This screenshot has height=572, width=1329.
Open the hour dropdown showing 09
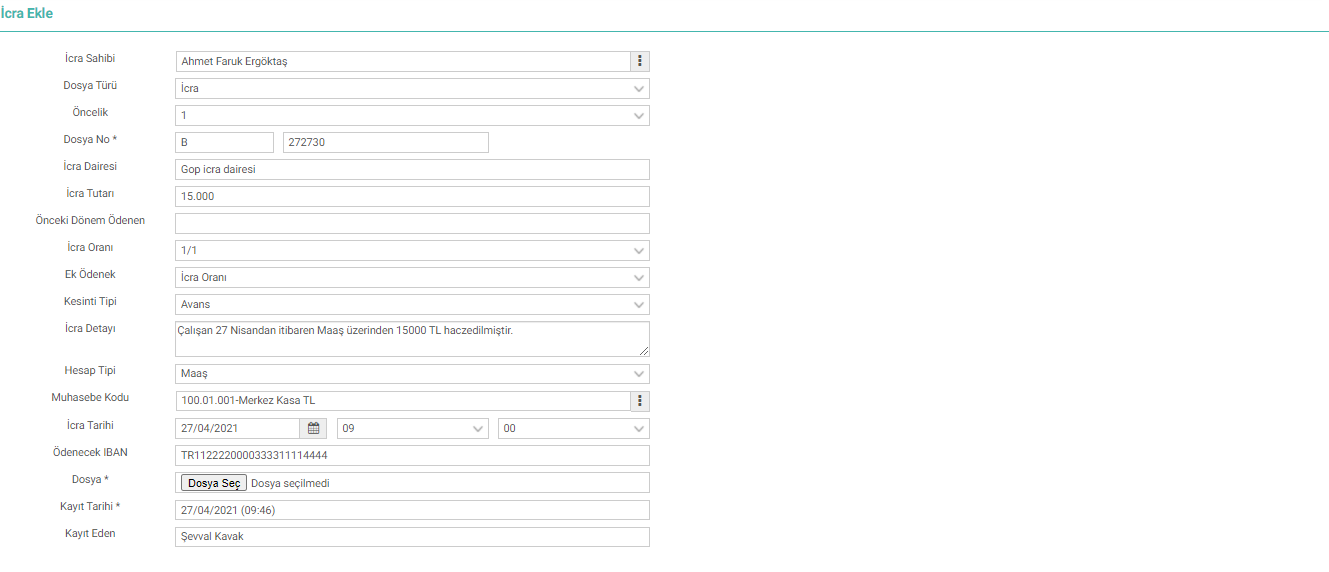(412, 429)
